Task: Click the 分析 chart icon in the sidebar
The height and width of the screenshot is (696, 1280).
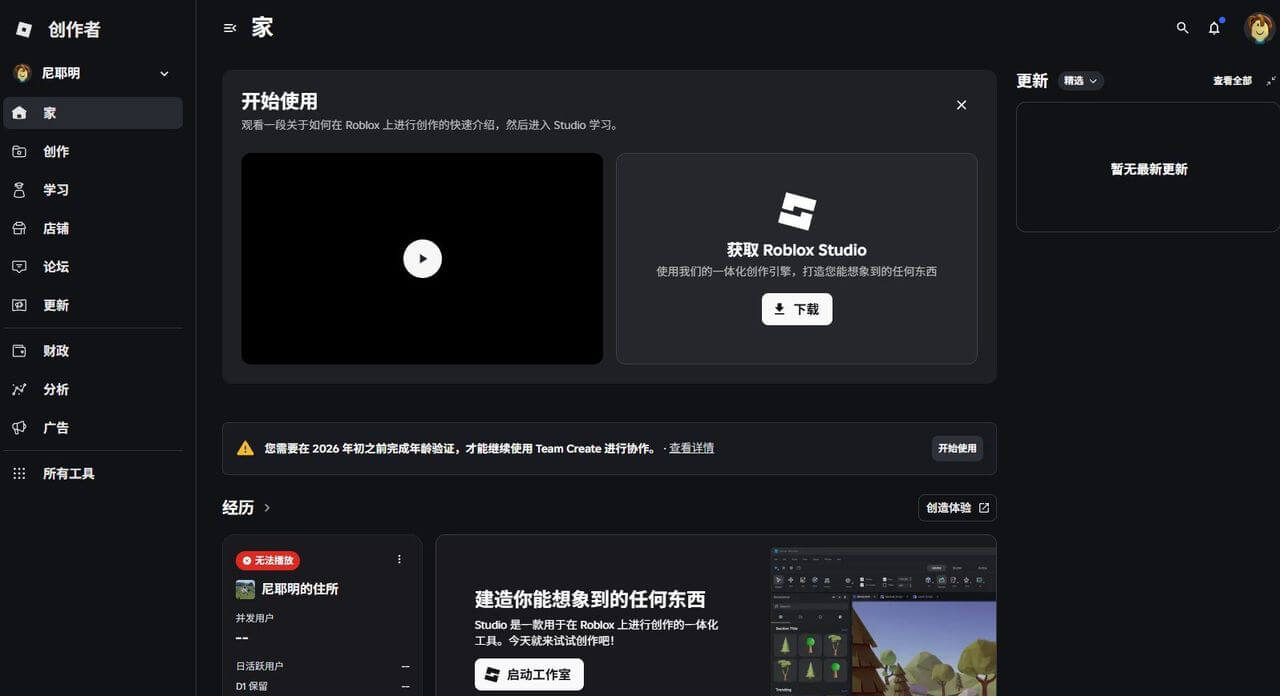Action: click(19, 390)
